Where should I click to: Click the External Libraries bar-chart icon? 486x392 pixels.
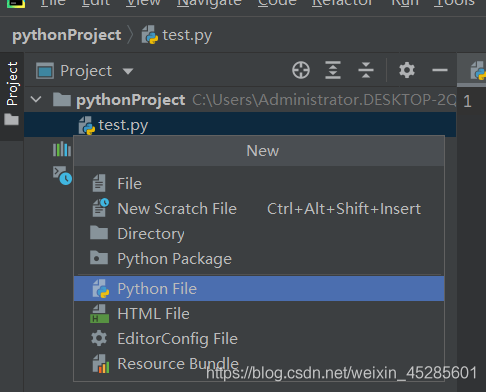(x=62, y=149)
